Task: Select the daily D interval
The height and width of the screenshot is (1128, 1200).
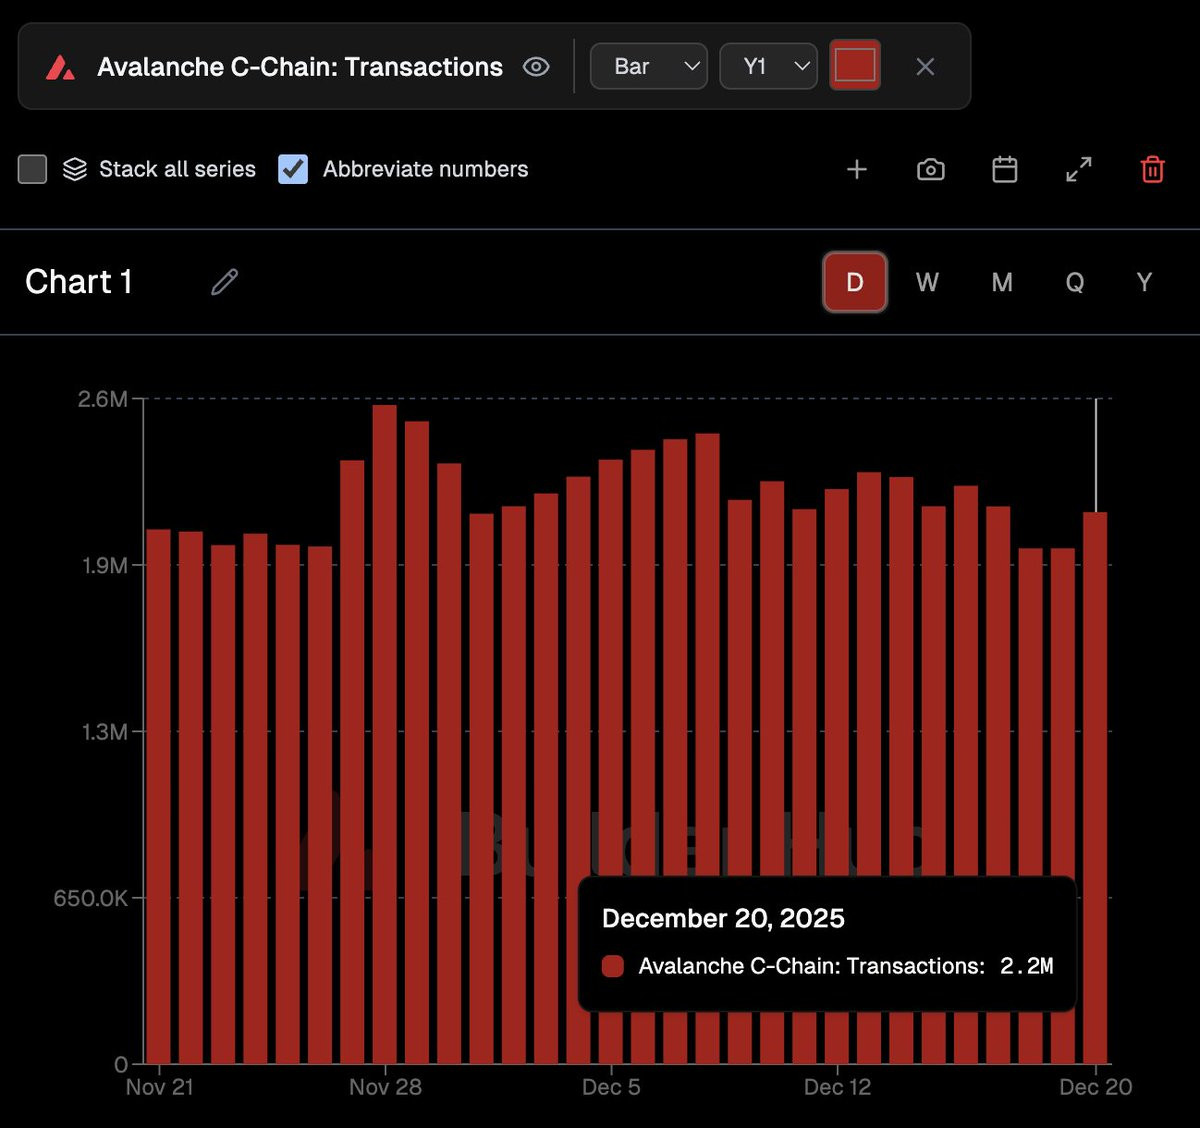Action: coord(855,282)
